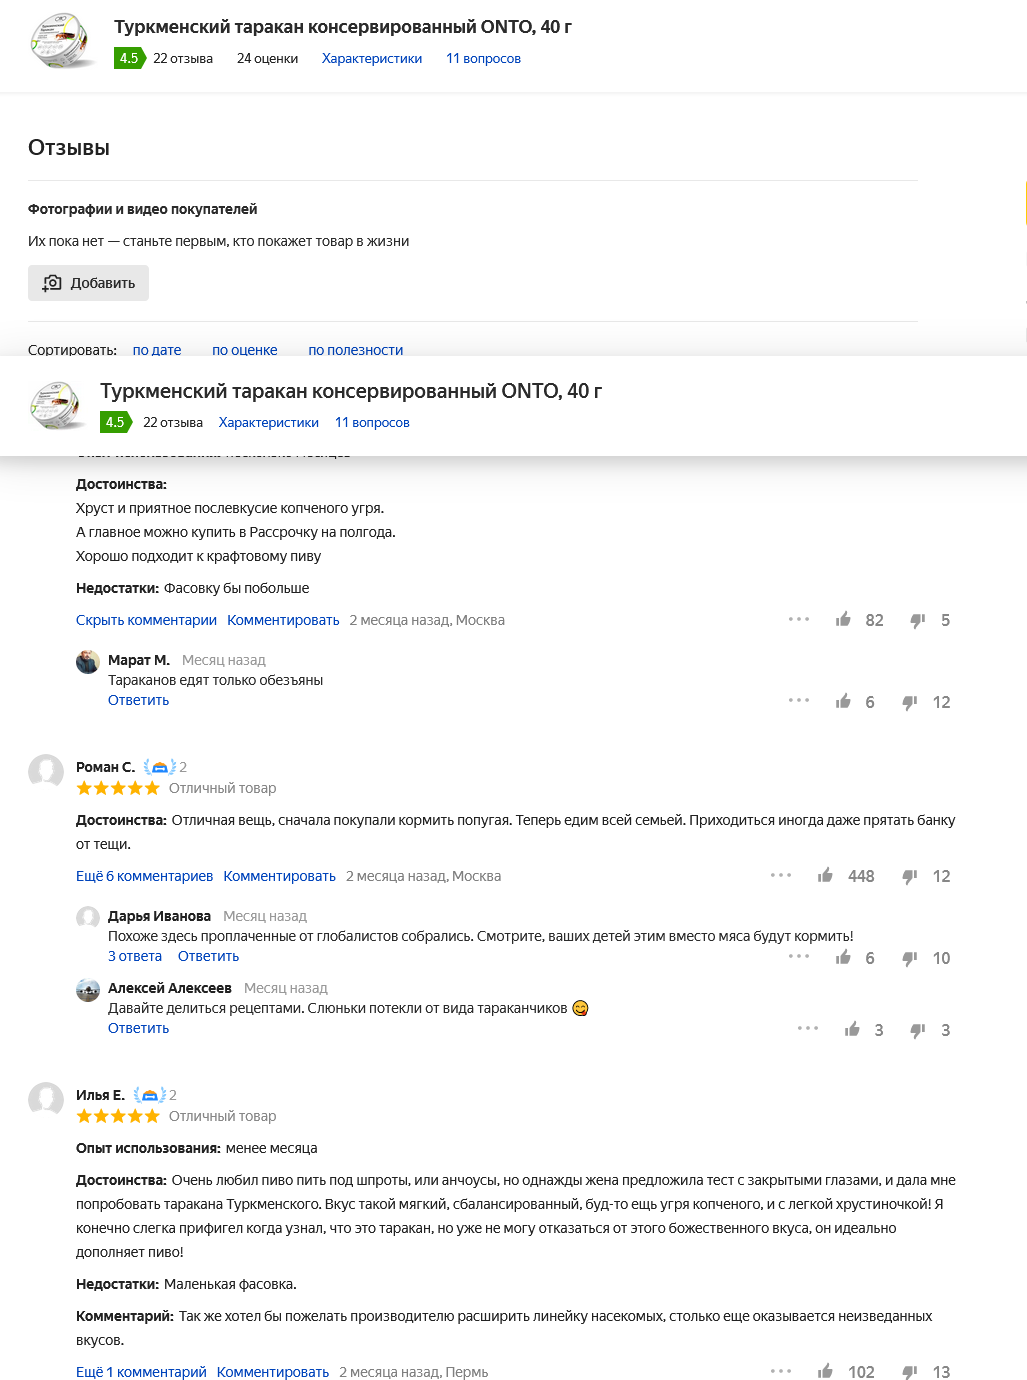
Task: Open Характеристики tab in sticky header
Action: (x=269, y=422)
